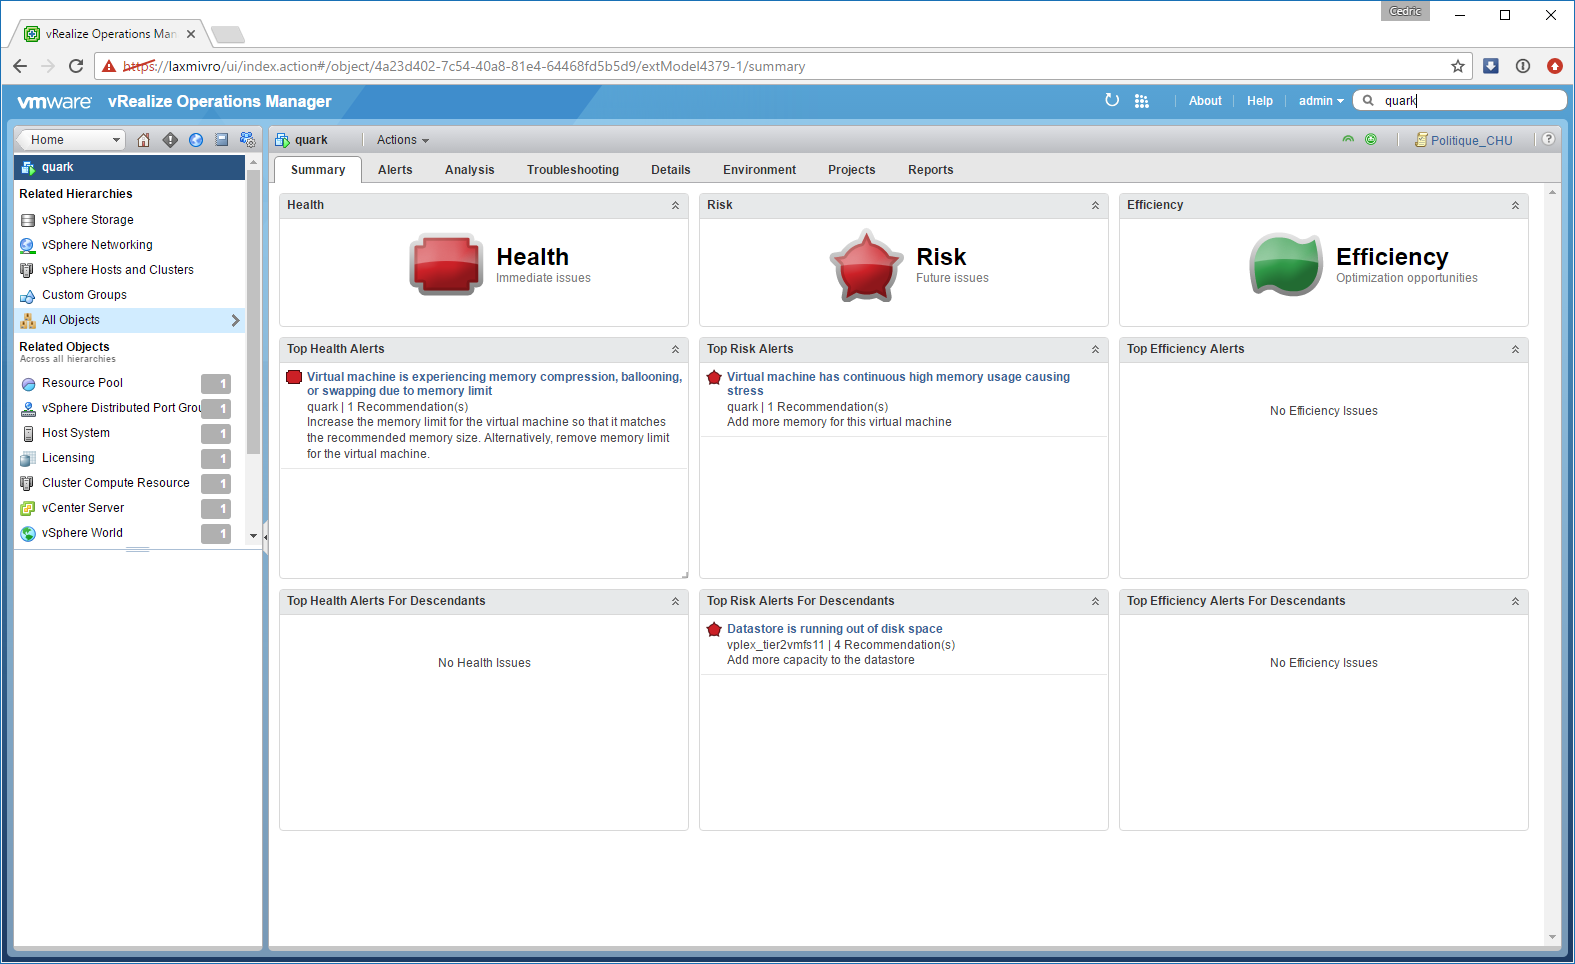This screenshot has height=964, width=1575.
Task: Switch to the Alerts tab
Action: (395, 170)
